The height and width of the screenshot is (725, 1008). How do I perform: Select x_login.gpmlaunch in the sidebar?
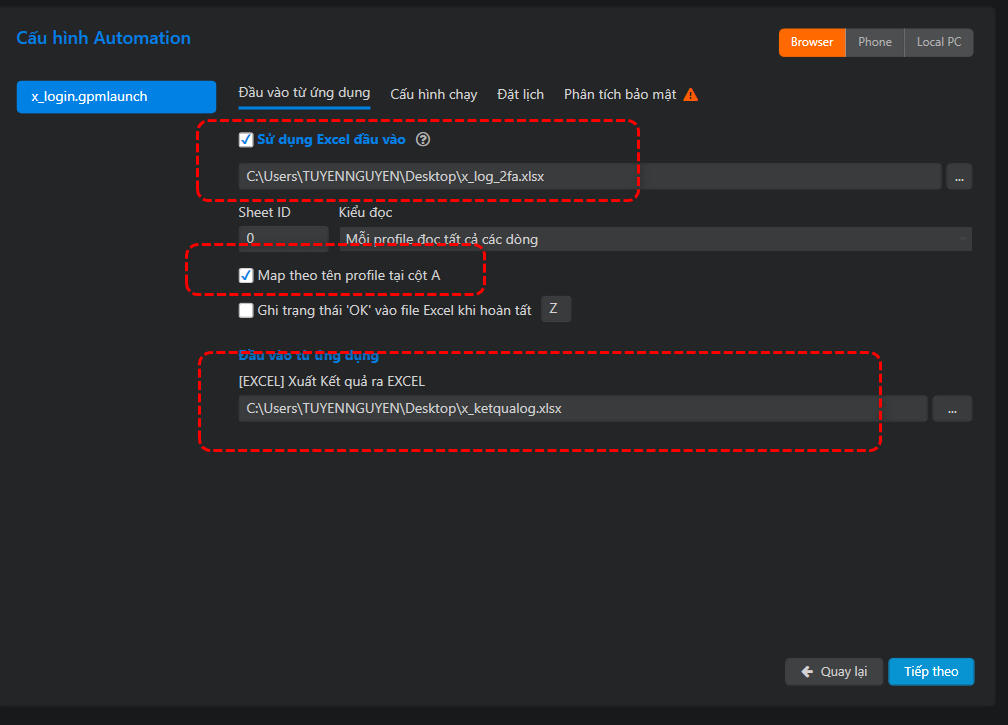point(116,97)
